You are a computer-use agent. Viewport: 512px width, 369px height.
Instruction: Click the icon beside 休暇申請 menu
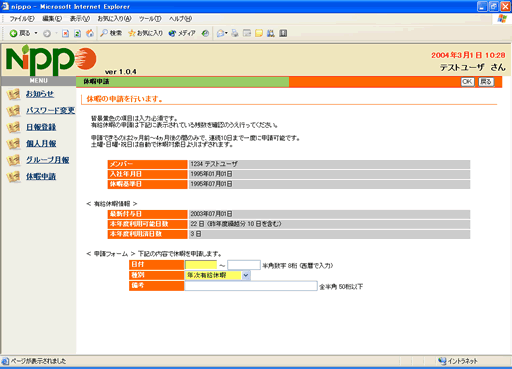click(x=14, y=177)
